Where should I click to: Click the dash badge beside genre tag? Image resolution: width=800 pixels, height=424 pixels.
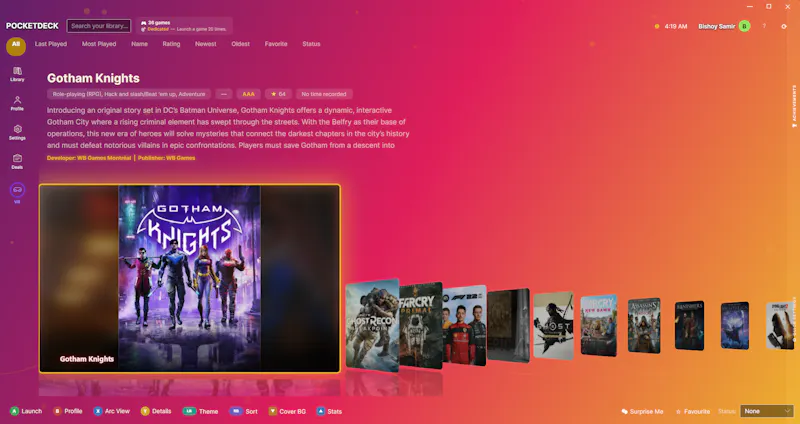point(223,94)
